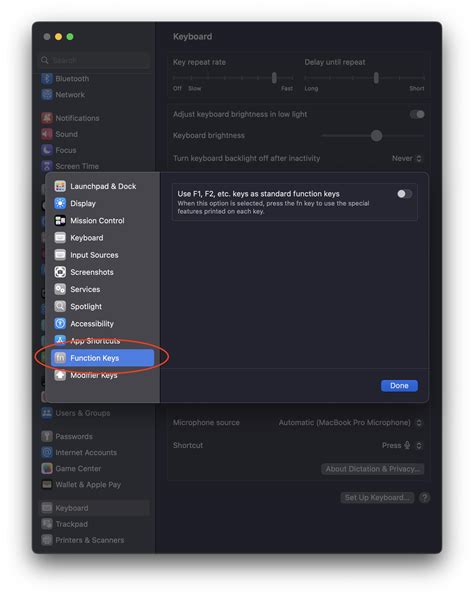Screen dimensions: 474x596
Task: Click the App Shortcuts icon
Action: point(60,341)
